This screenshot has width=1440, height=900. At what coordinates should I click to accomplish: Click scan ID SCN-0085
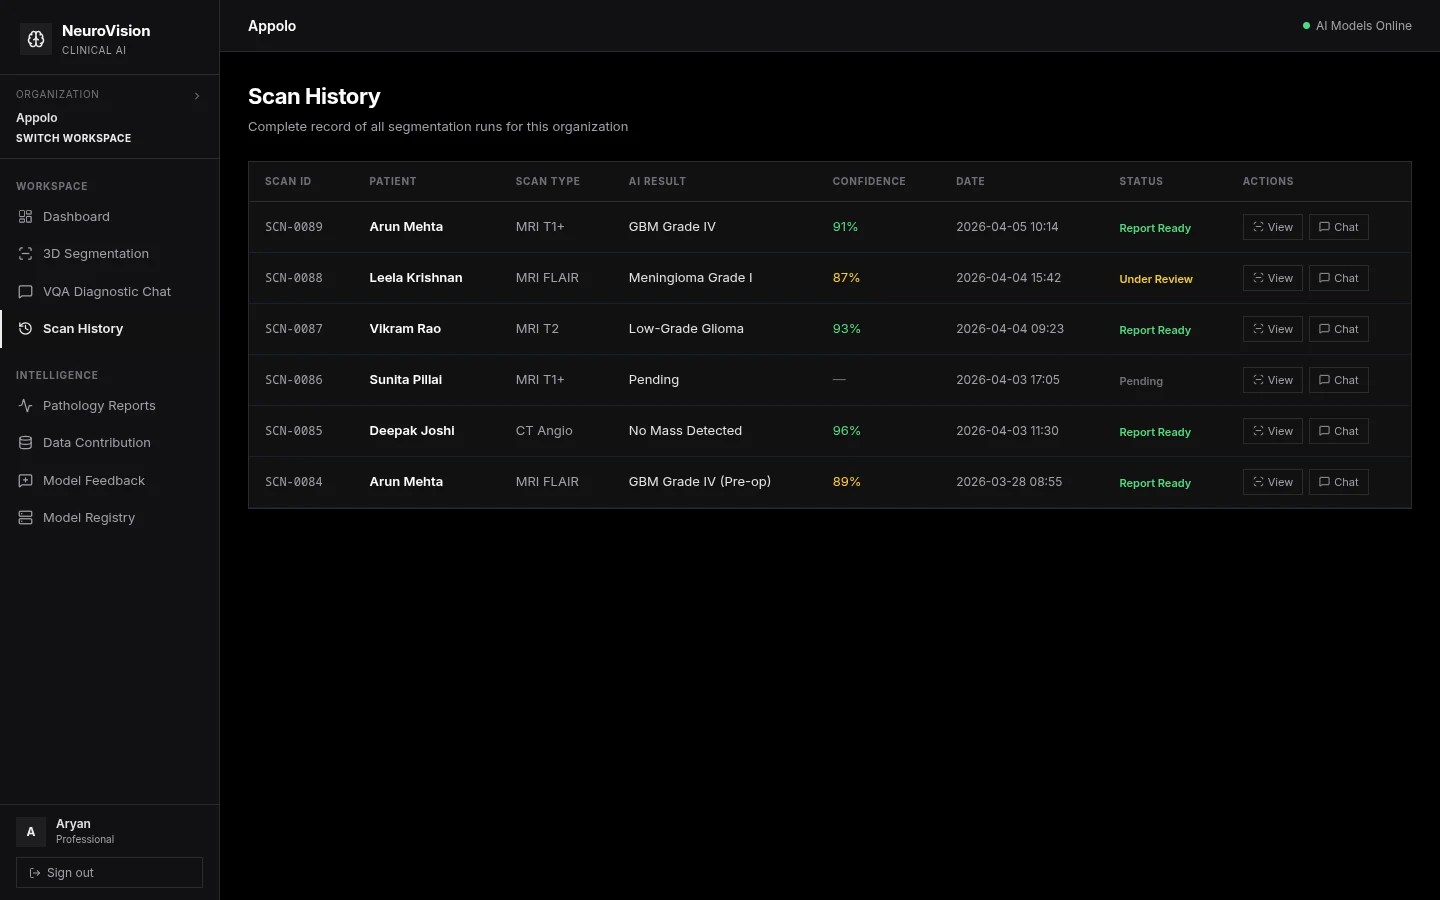294,431
